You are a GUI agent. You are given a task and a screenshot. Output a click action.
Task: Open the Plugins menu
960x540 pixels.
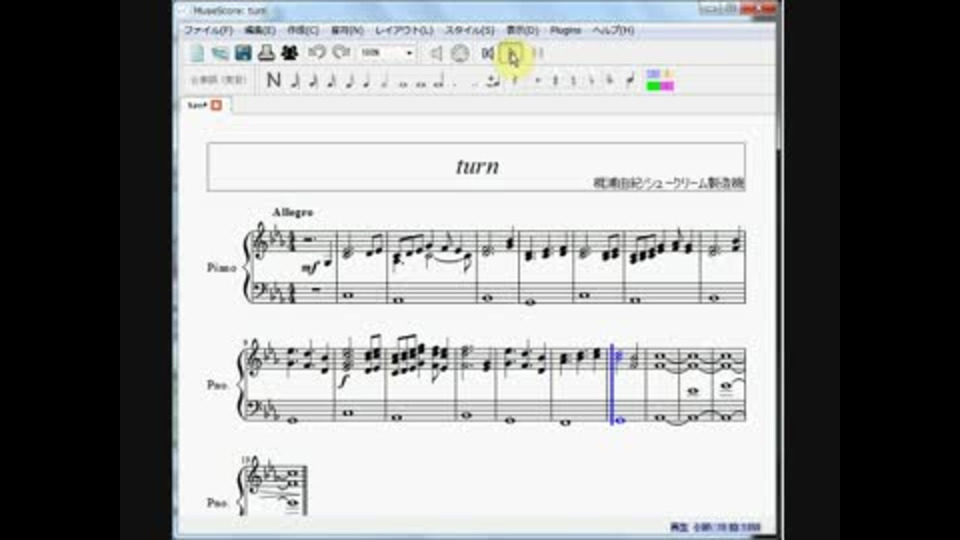coord(566,30)
